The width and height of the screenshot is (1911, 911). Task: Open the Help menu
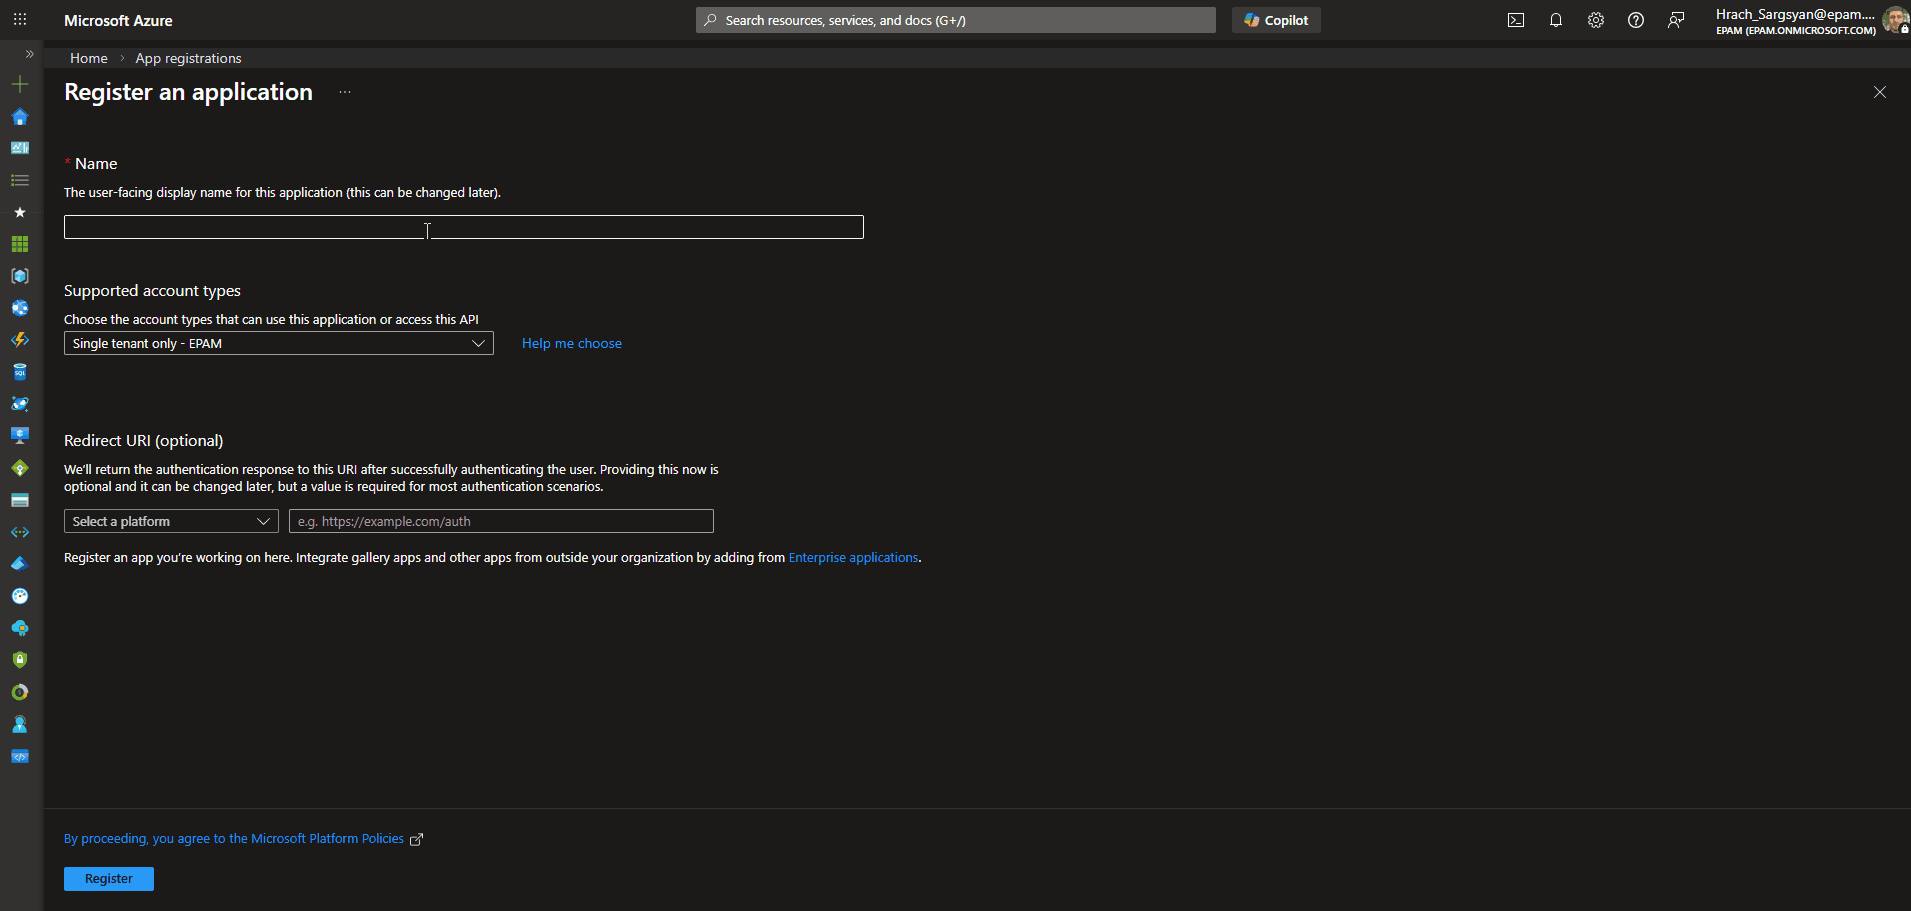pyautogui.click(x=1636, y=20)
